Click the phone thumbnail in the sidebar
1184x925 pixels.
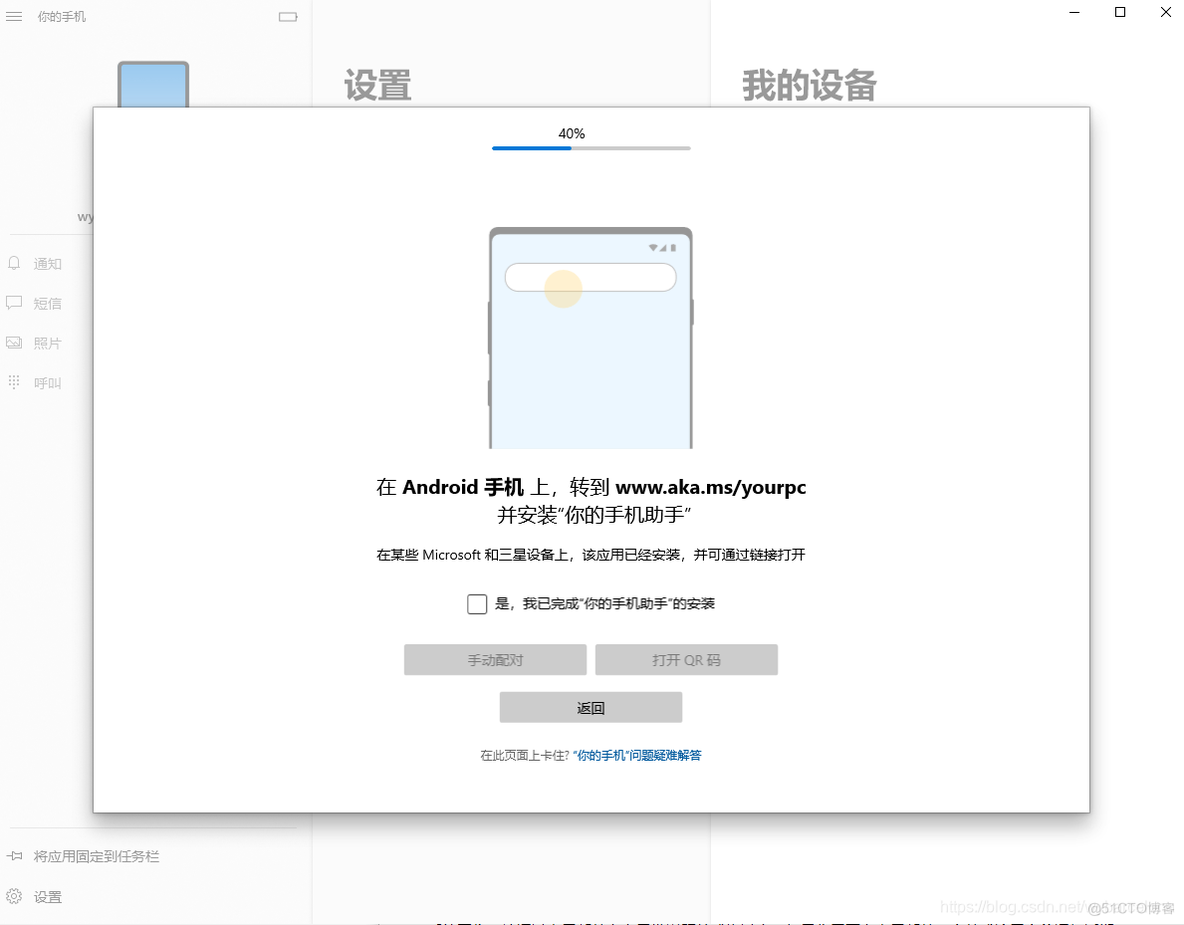(153, 84)
